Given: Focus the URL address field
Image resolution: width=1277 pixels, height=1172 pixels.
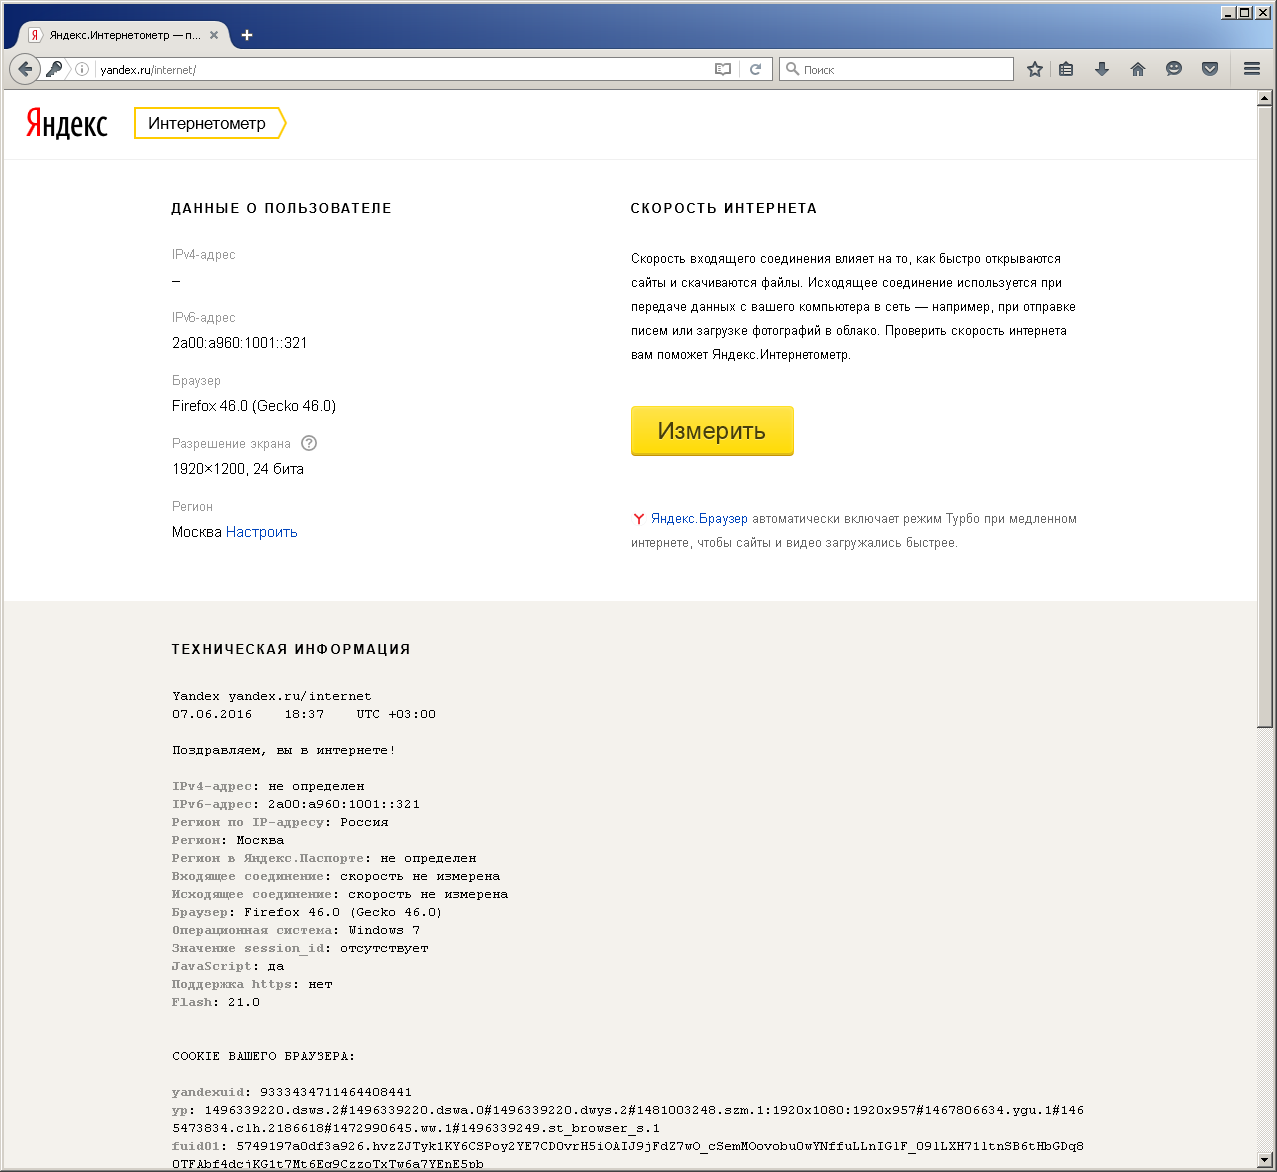Looking at the screenshot, I should coord(400,69).
